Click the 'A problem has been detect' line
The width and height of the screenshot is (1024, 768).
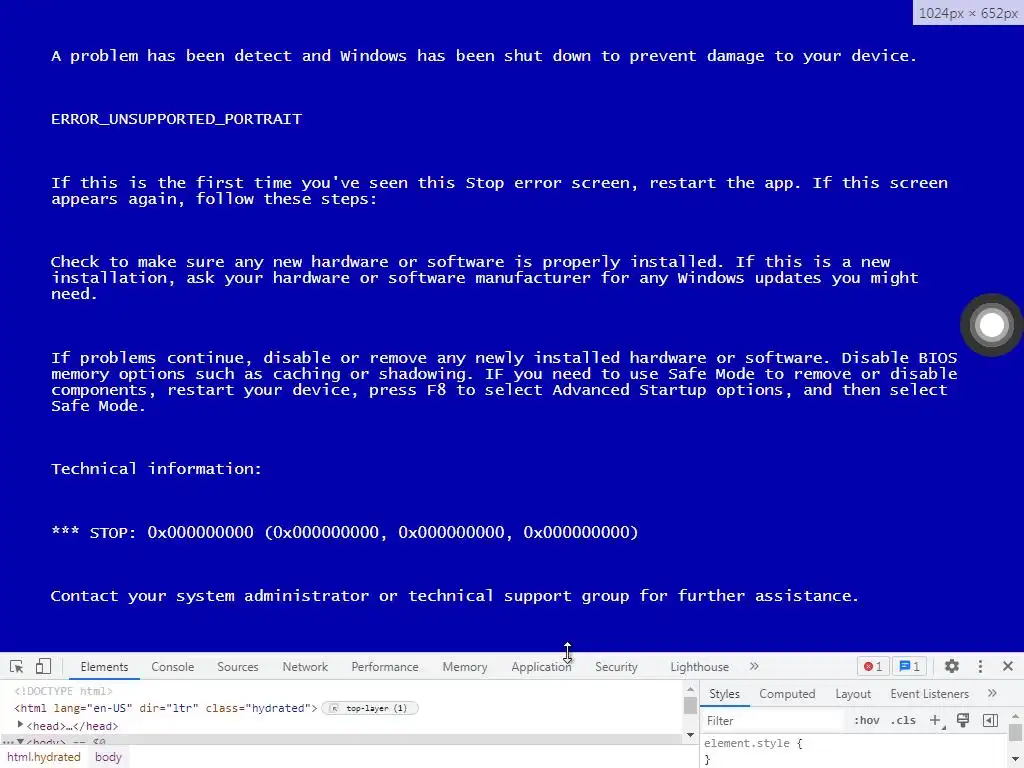484,56
